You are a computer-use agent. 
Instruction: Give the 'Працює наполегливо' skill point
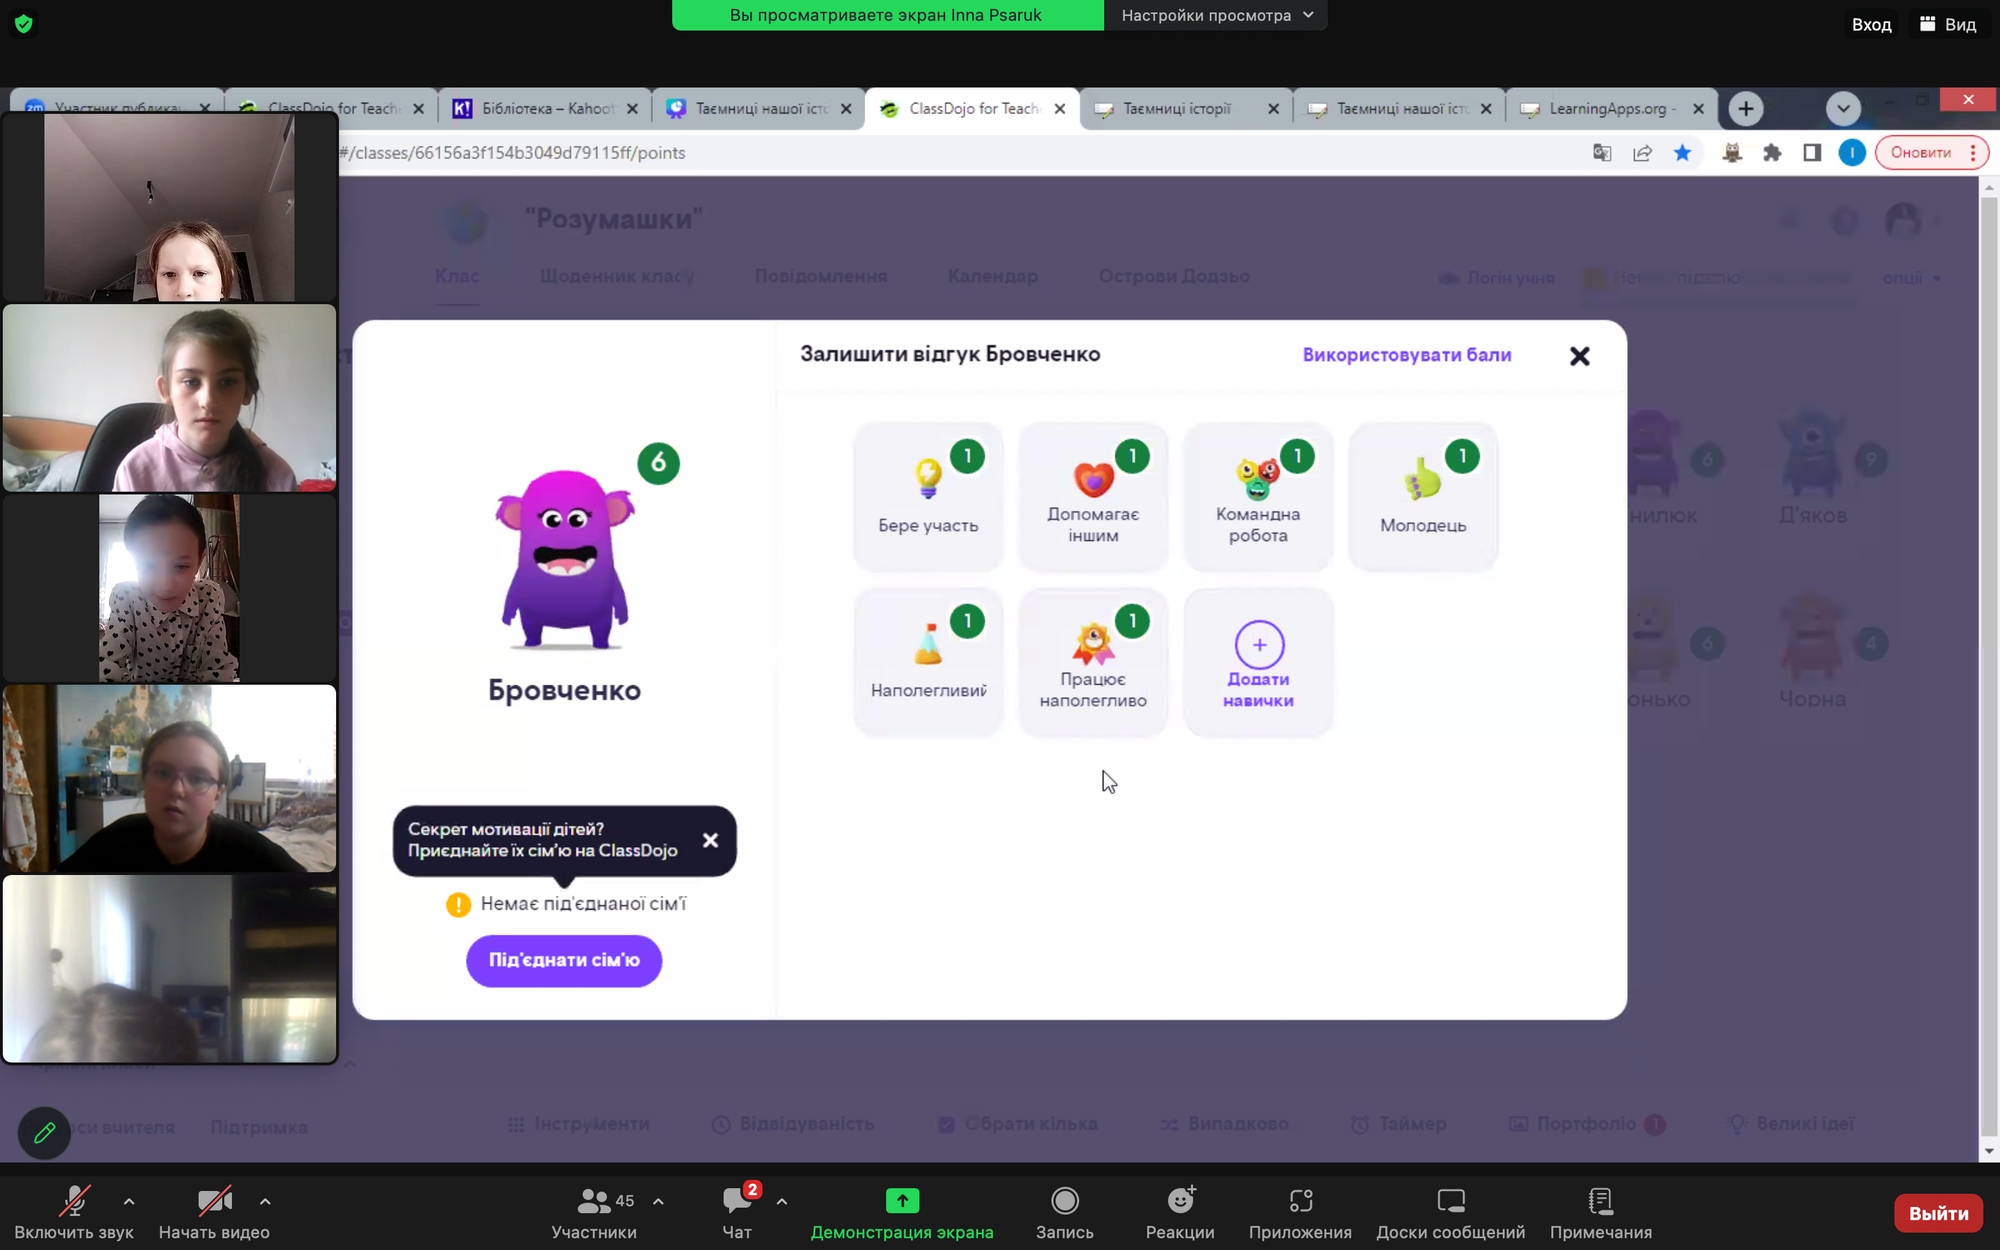click(1093, 661)
